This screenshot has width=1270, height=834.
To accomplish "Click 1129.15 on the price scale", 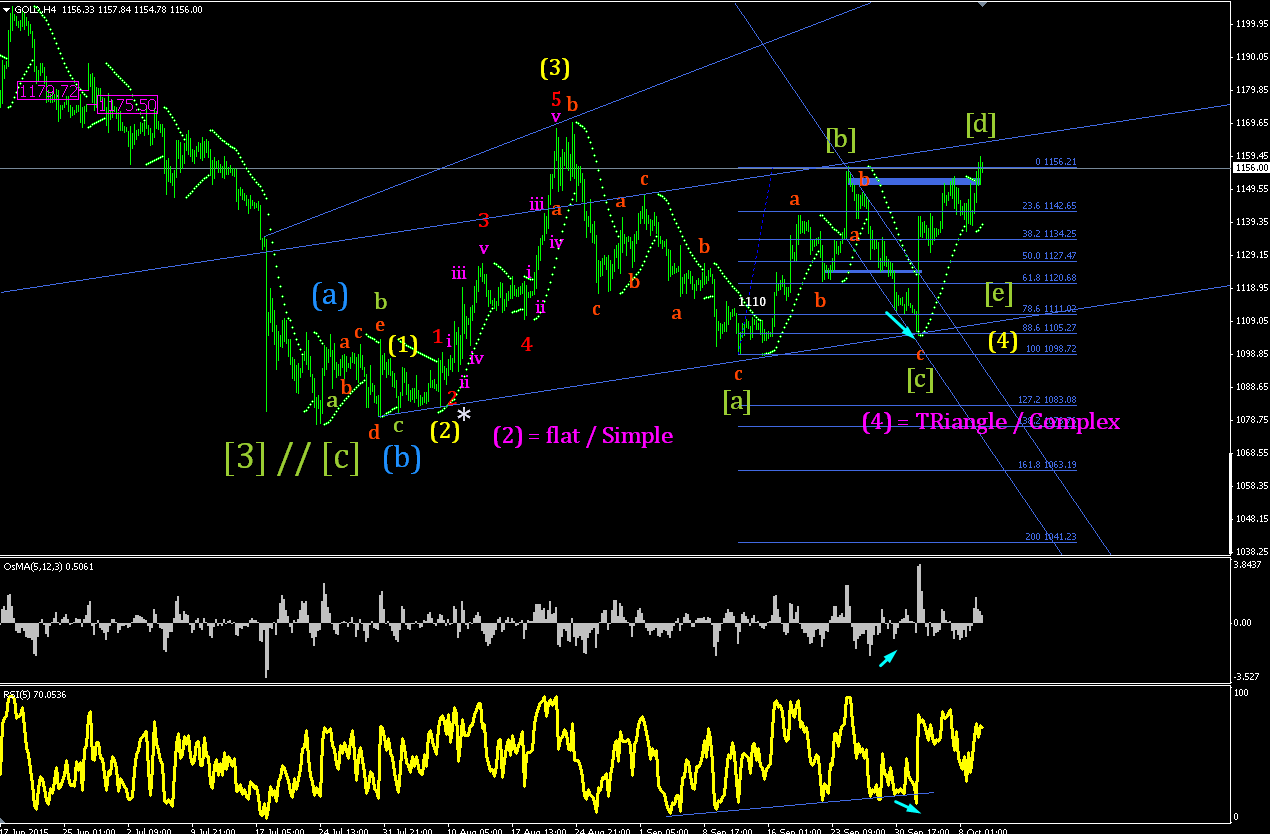I will (1251, 255).
